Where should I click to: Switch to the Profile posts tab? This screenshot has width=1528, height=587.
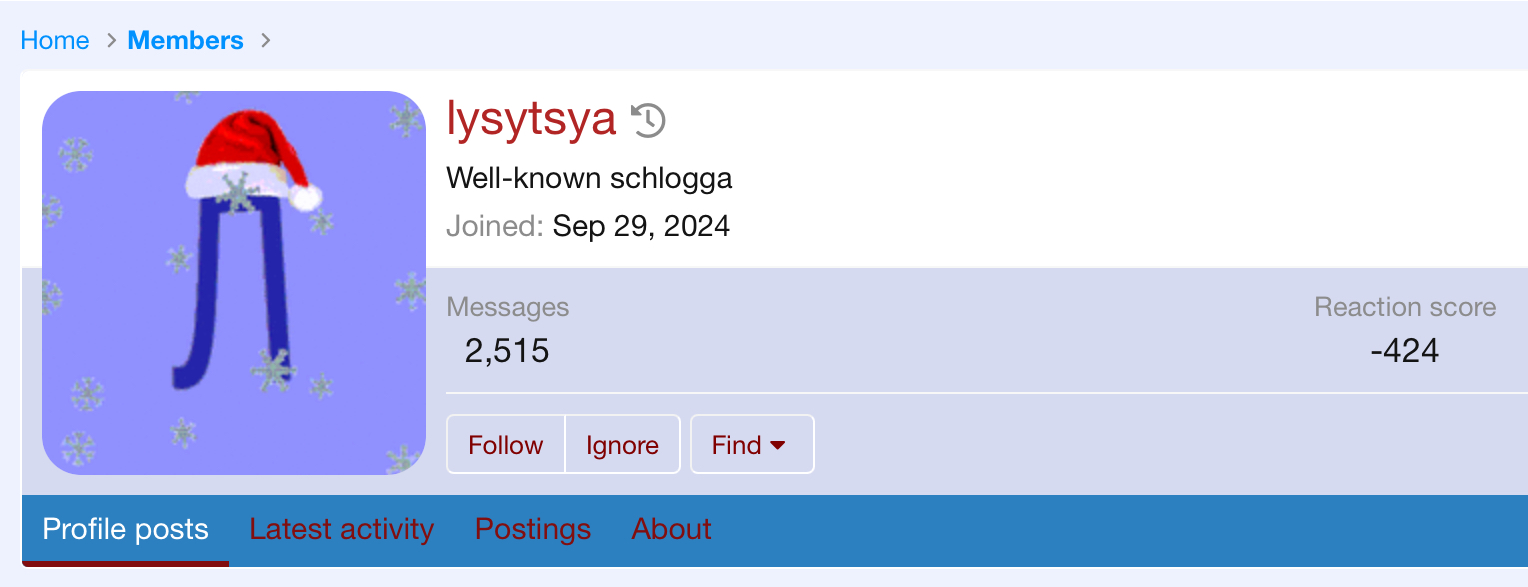point(126,529)
